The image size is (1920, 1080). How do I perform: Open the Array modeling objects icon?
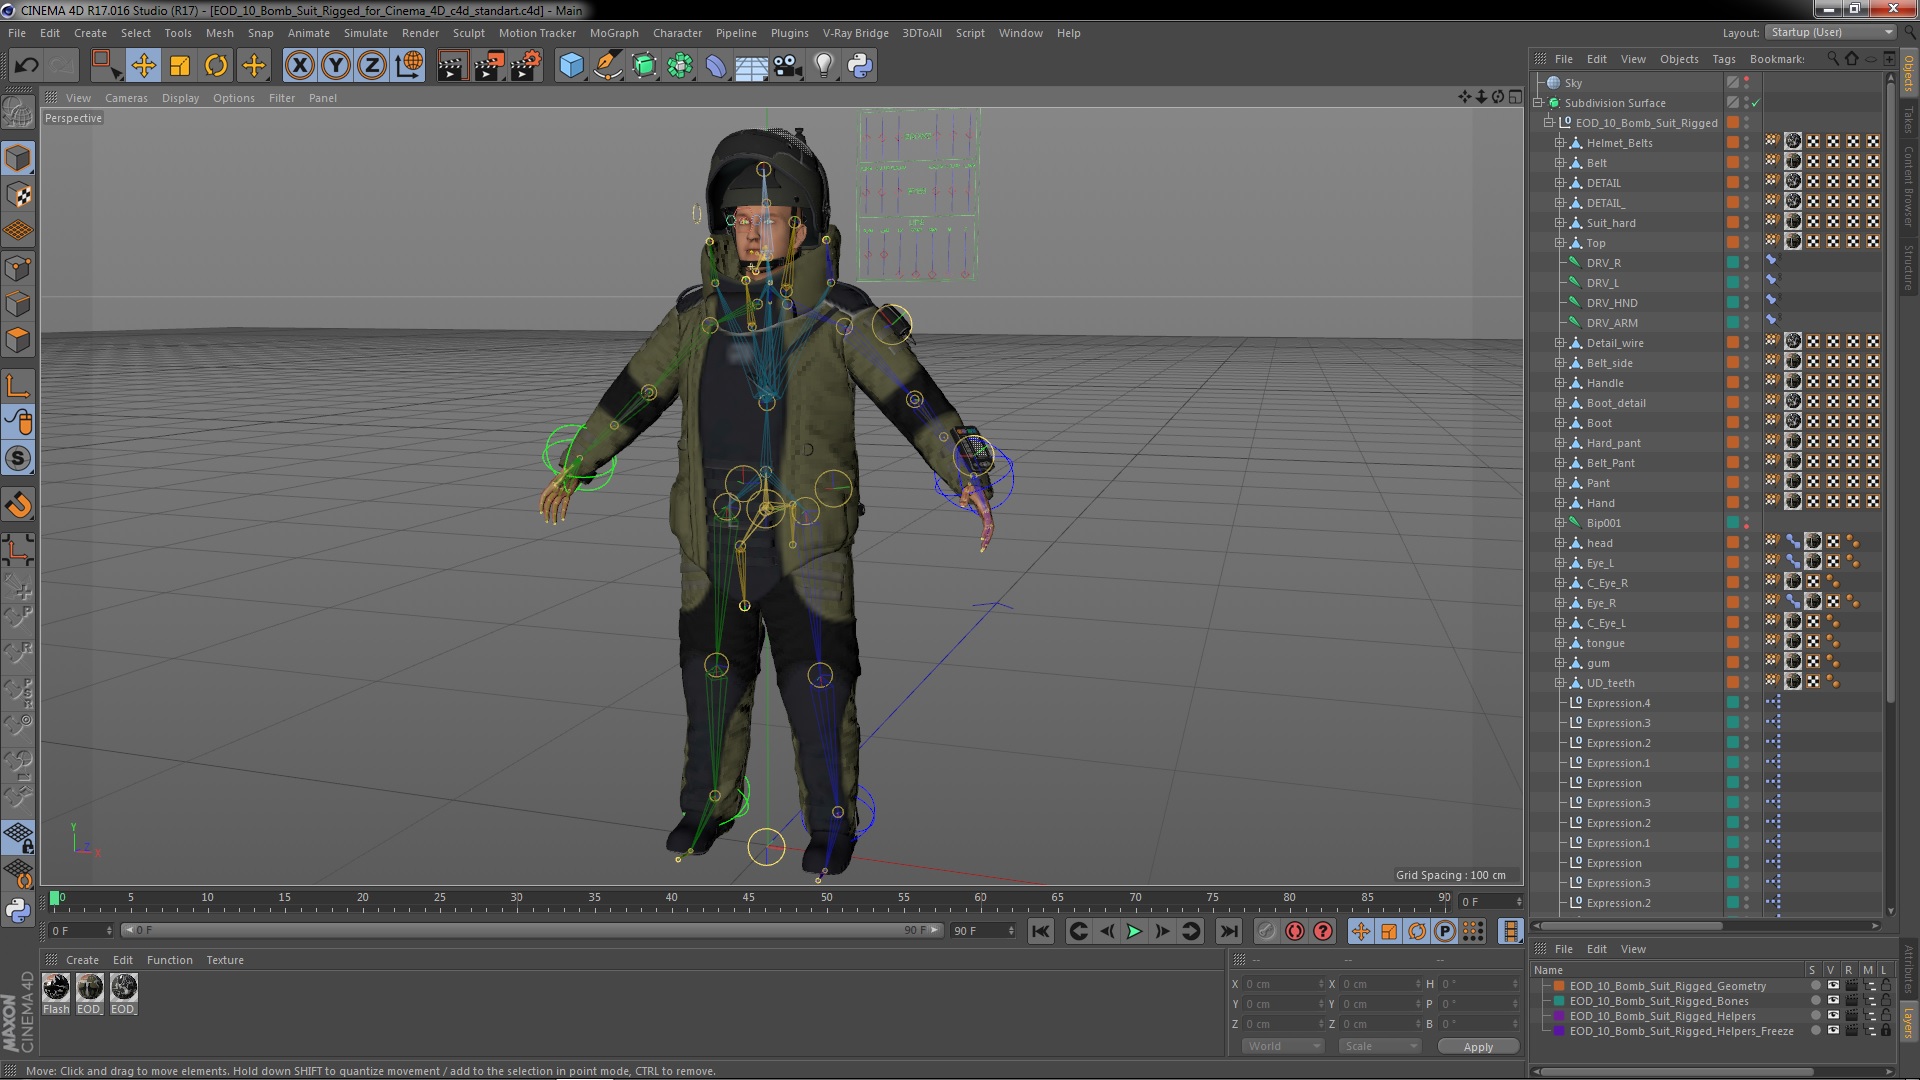(680, 66)
